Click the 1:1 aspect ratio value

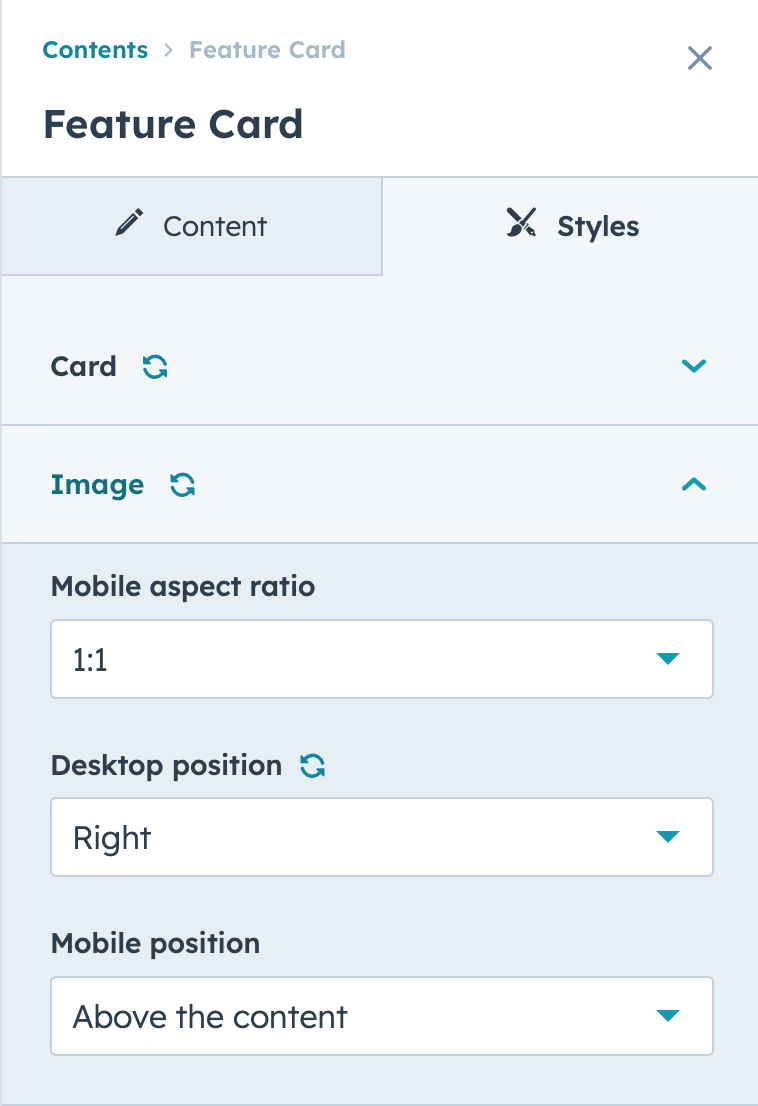click(x=90, y=660)
